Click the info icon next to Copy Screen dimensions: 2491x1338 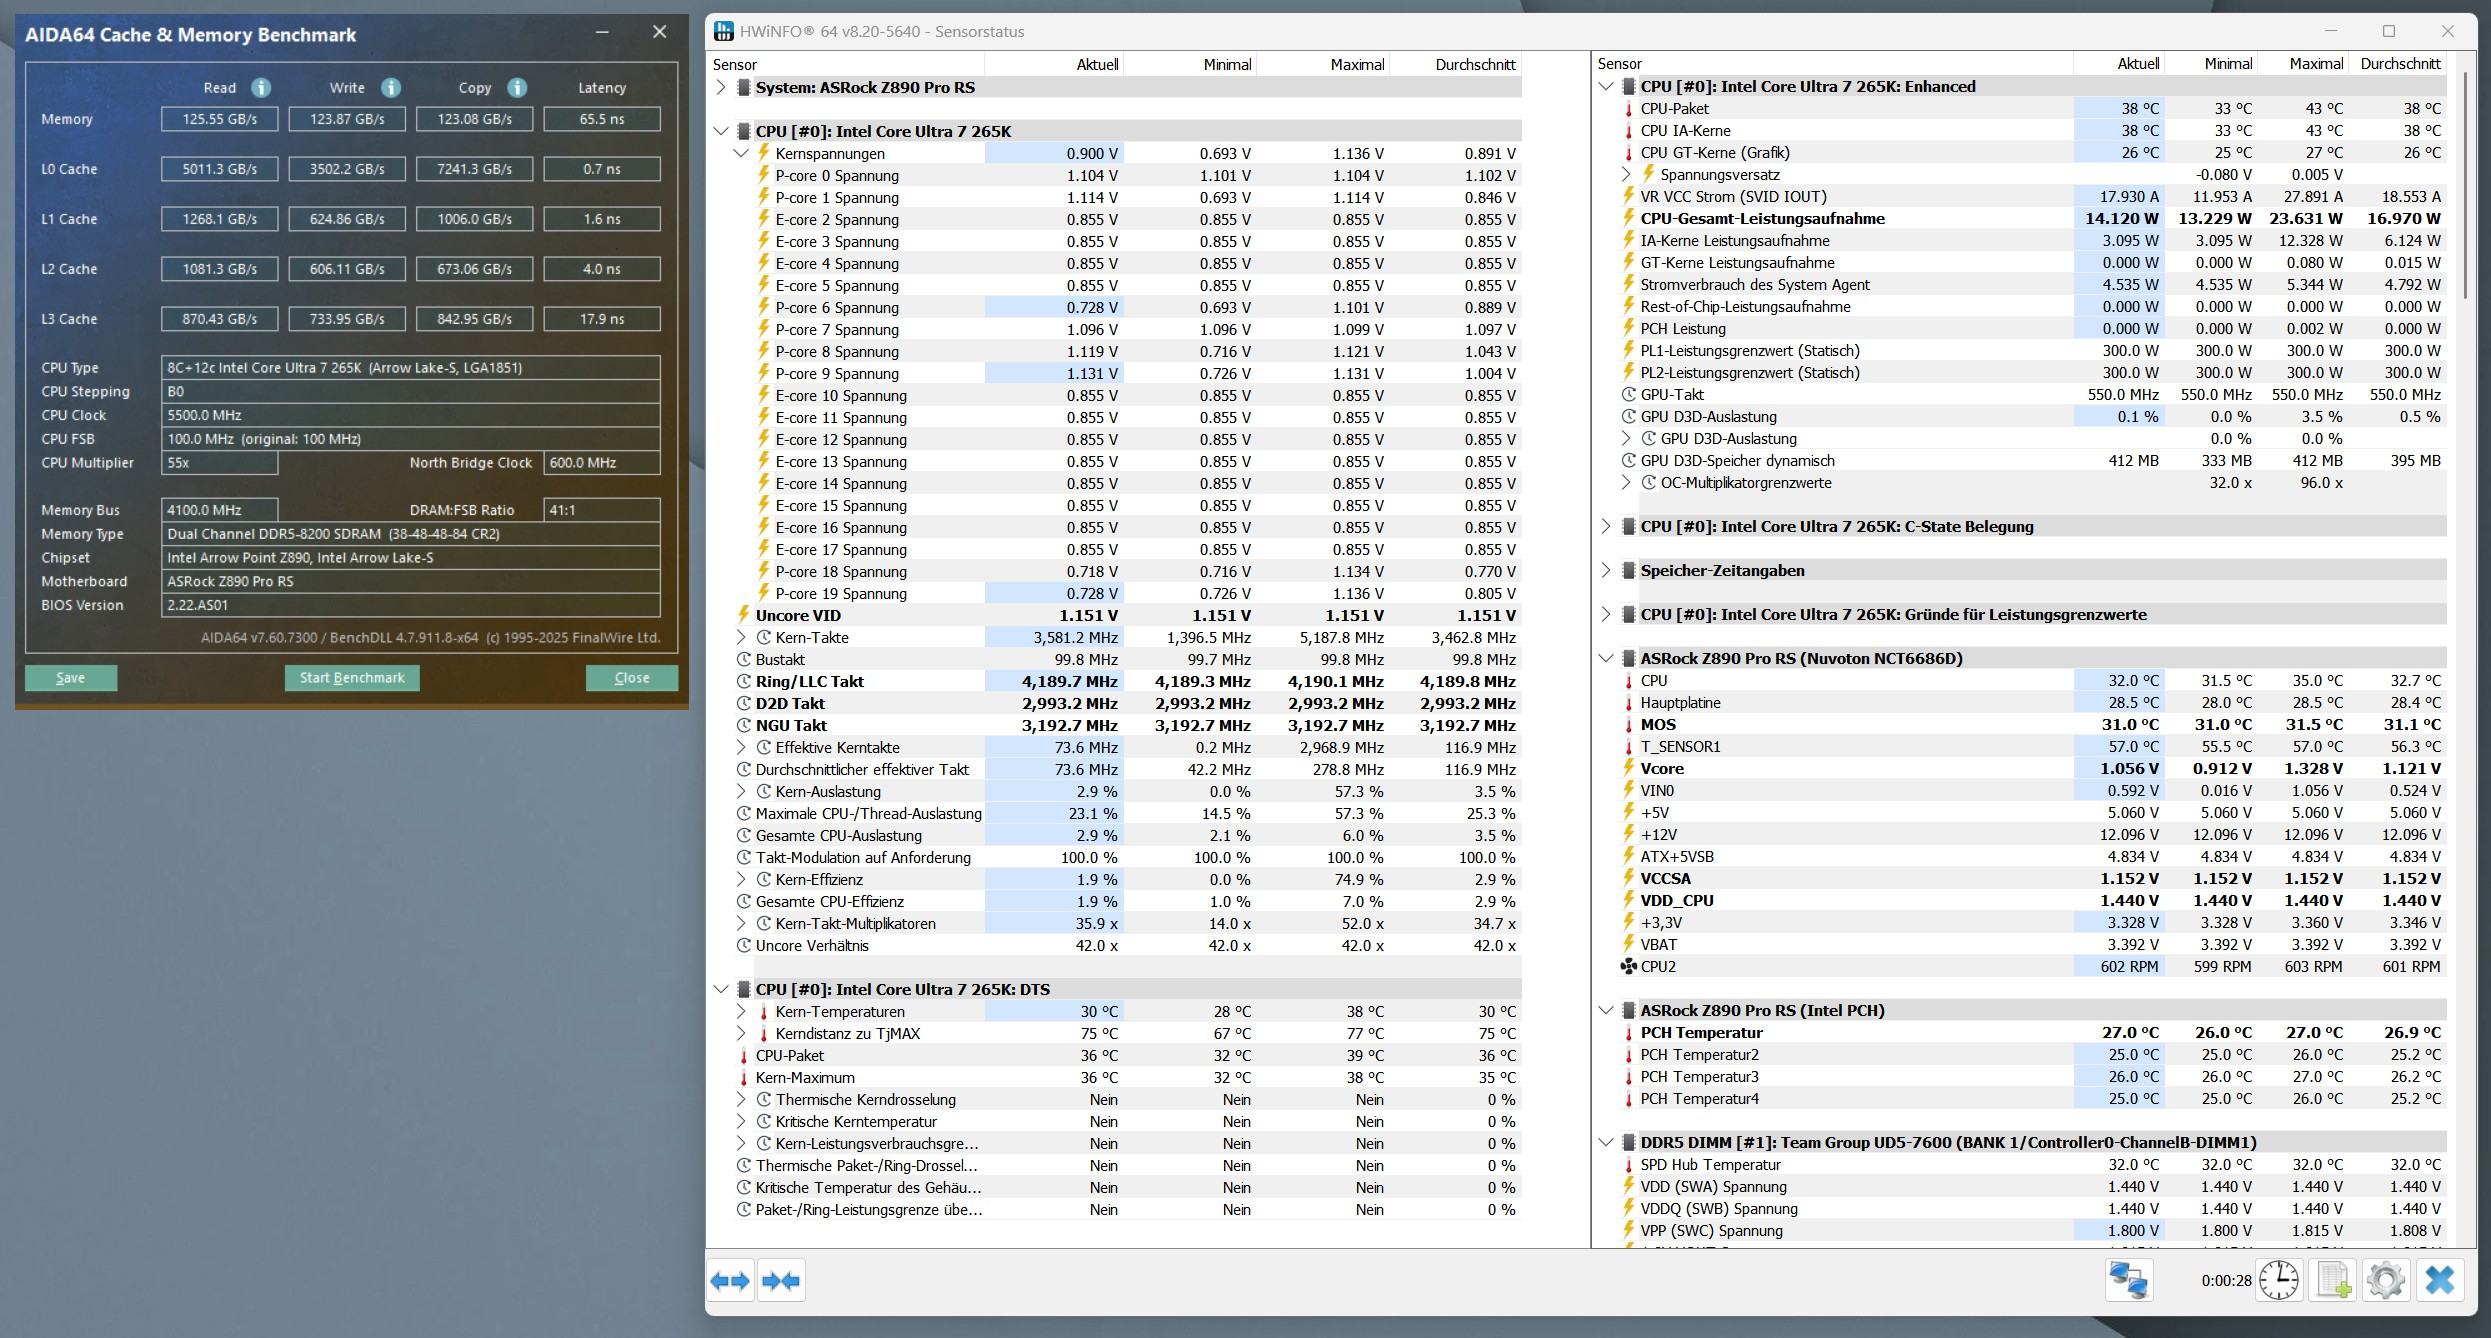(x=517, y=88)
